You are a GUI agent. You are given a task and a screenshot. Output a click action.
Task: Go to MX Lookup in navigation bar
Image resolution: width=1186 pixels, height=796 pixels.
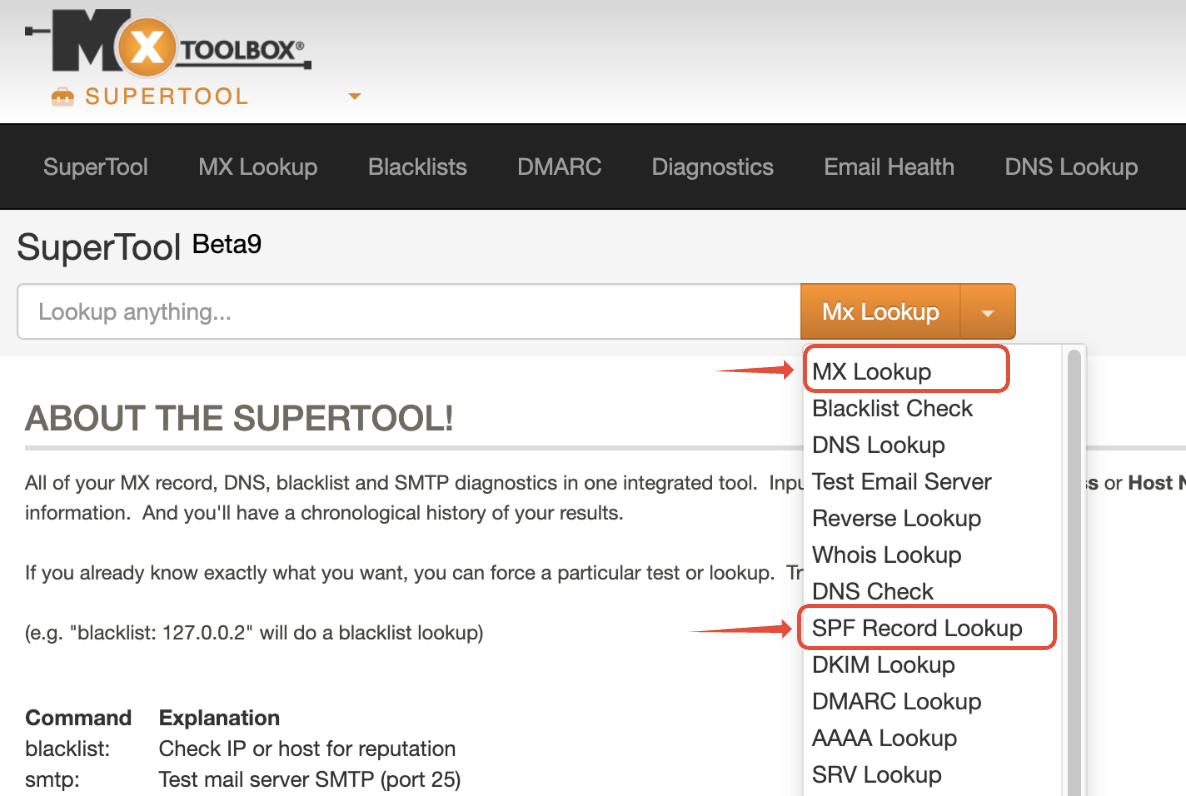click(258, 167)
